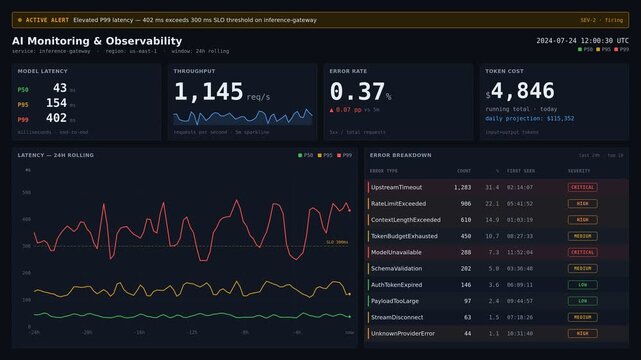Image resolution: width=641 pixels, height=360 pixels.
Task: Click the green P50 swatch below the timestamp
Action: point(580,49)
